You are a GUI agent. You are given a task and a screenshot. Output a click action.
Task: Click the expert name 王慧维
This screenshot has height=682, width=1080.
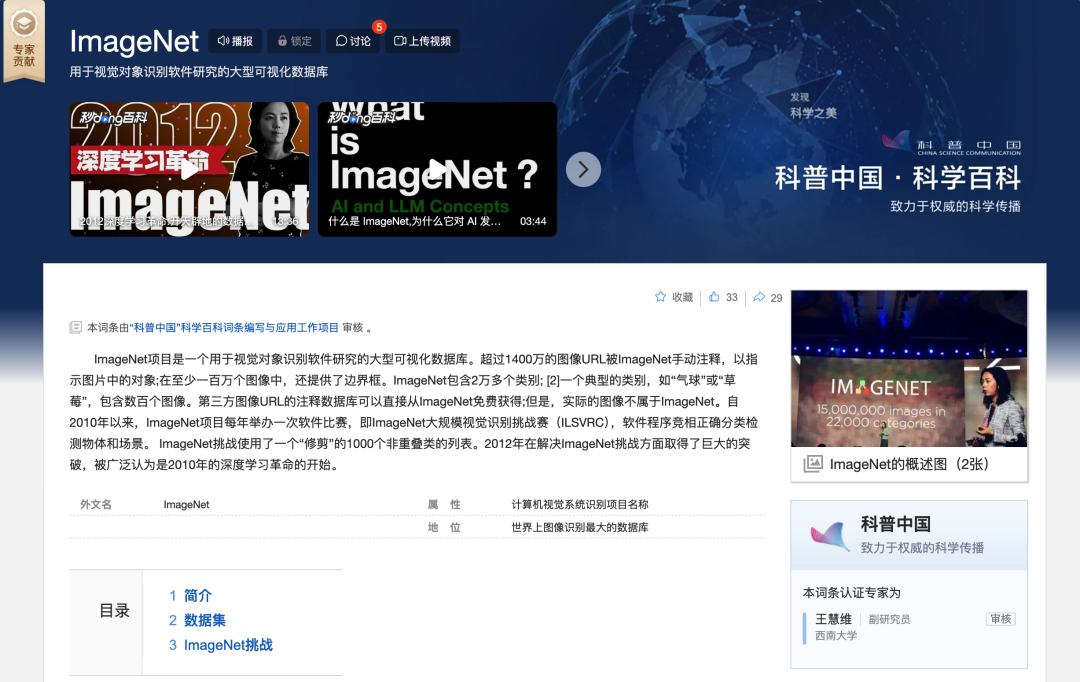coord(833,619)
